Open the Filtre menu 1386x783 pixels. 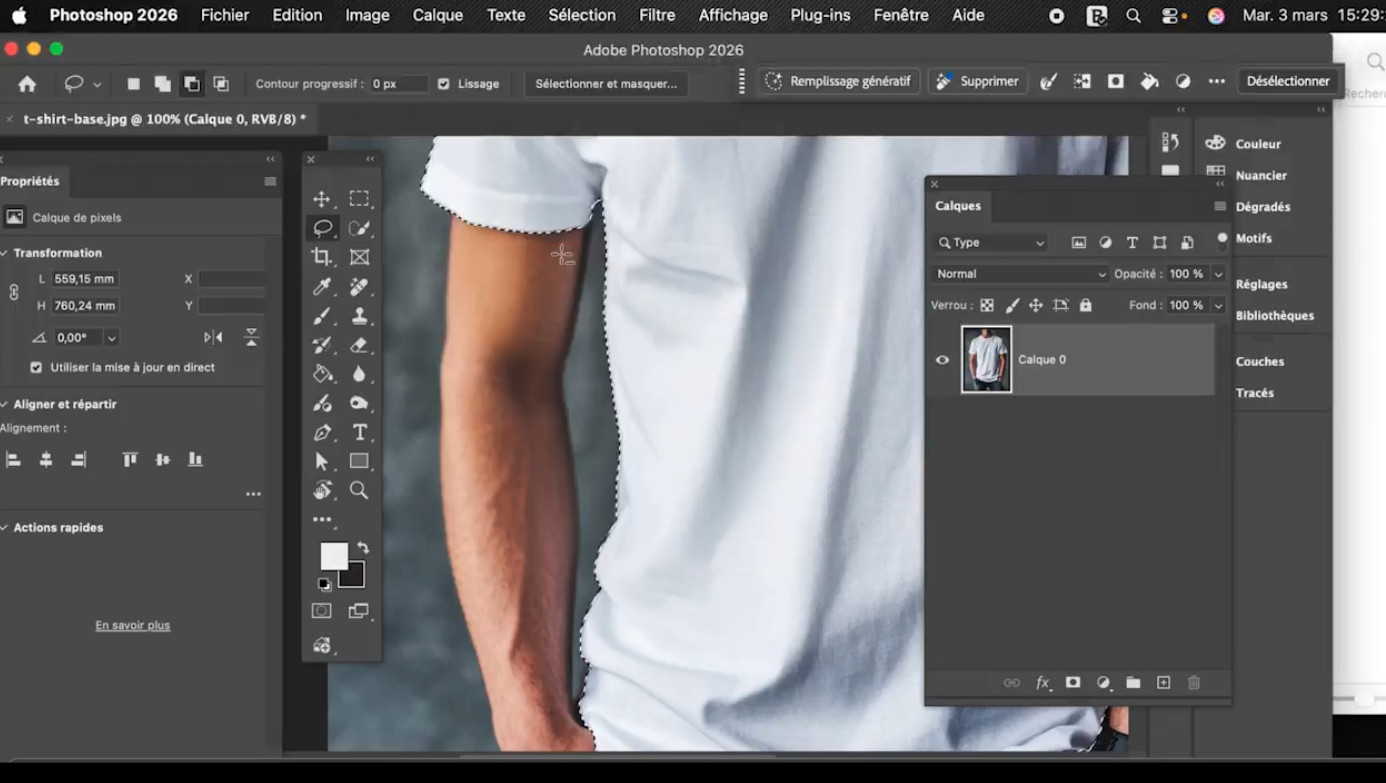coord(656,15)
